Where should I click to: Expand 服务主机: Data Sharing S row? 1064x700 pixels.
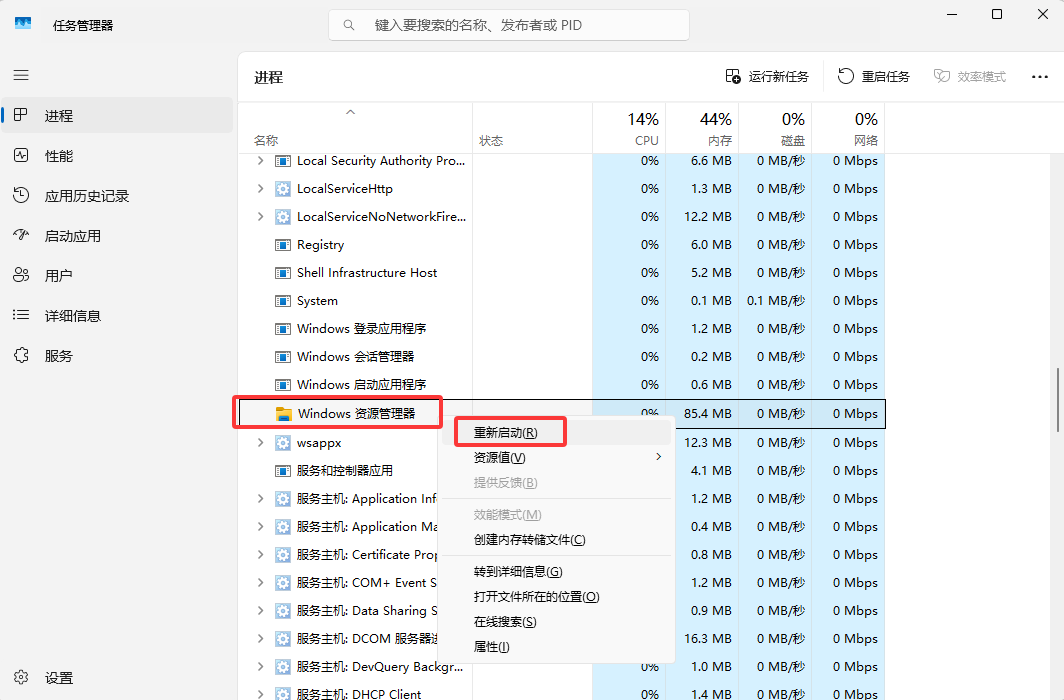coord(261,610)
